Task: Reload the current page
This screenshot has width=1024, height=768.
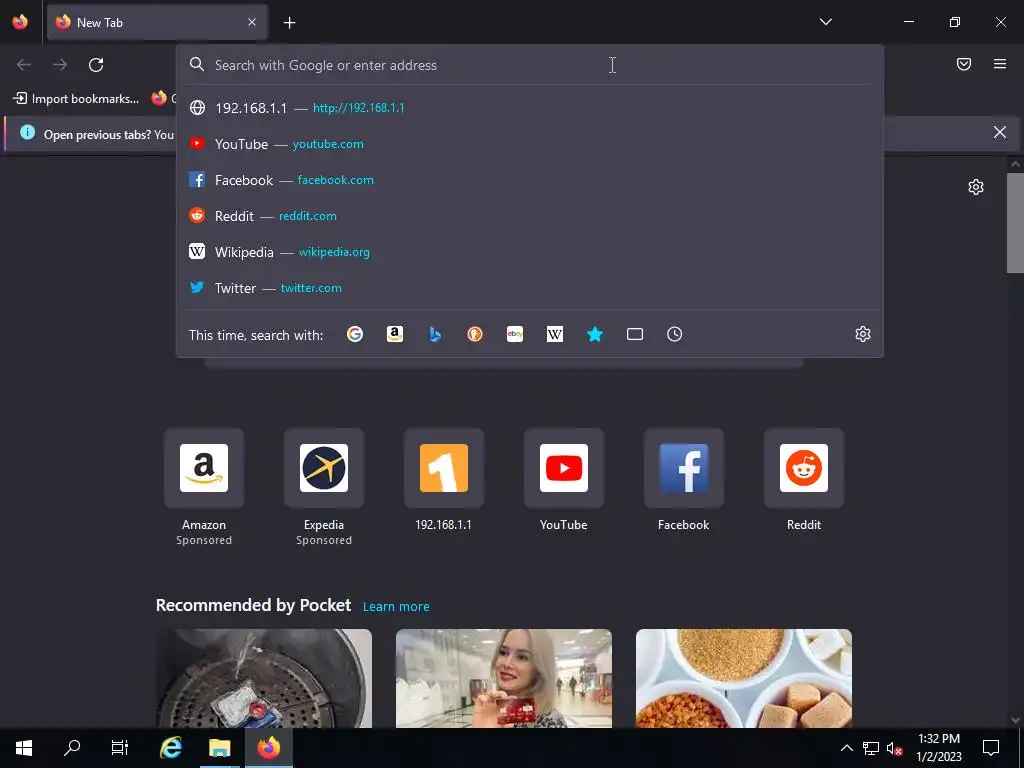Action: coord(96,65)
